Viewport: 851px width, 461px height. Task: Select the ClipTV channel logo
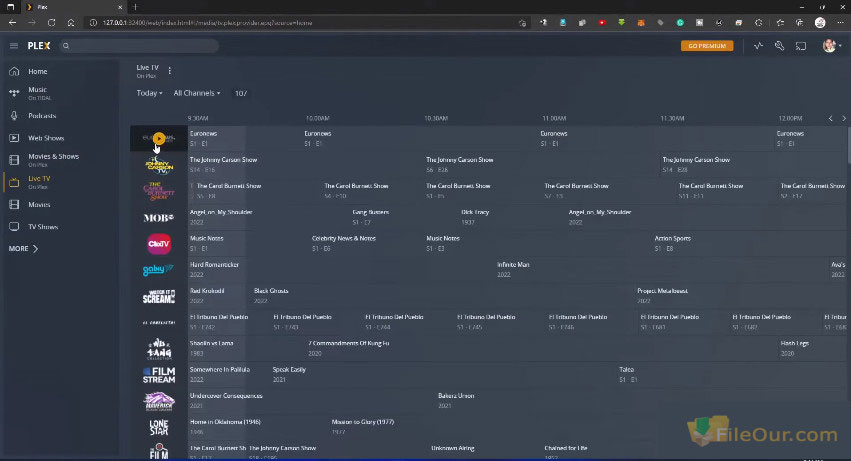[x=158, y=244]
